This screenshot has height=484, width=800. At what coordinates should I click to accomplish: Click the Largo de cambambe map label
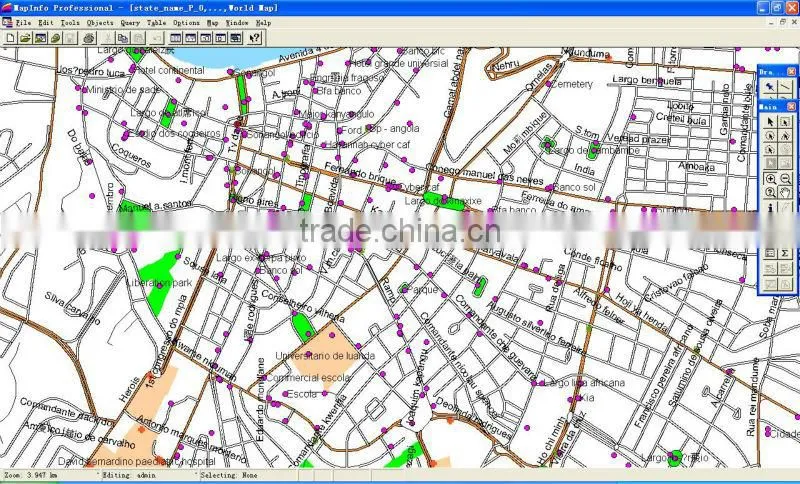pos(595,150)
